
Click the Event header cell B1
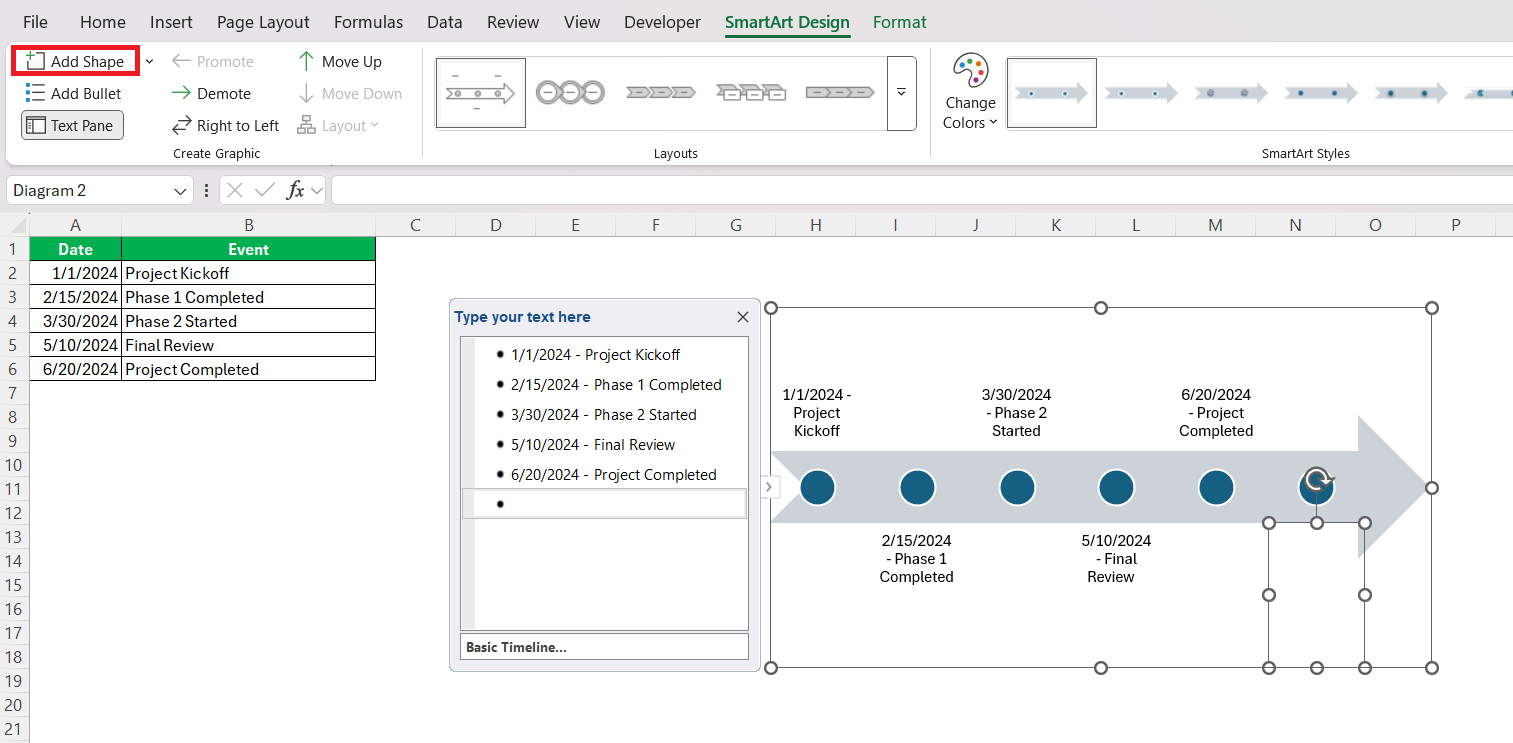click(x=248, y=249)
